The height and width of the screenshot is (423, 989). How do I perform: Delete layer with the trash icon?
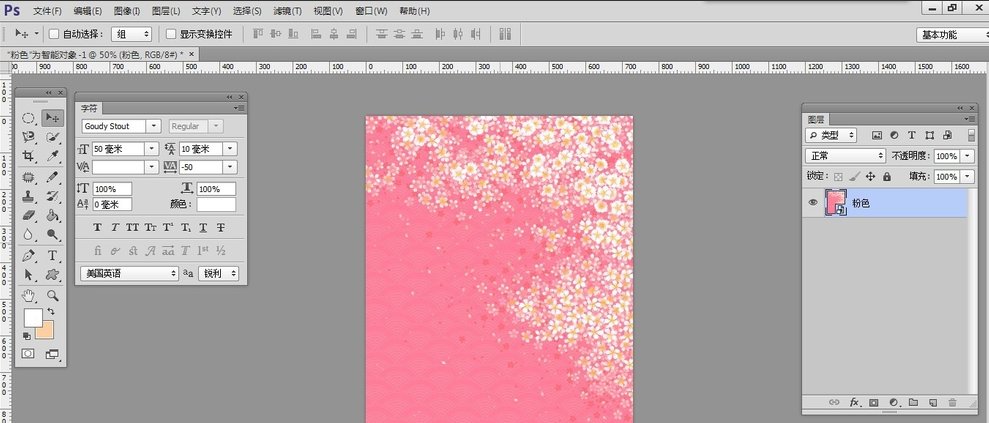[x=952, y=402]
